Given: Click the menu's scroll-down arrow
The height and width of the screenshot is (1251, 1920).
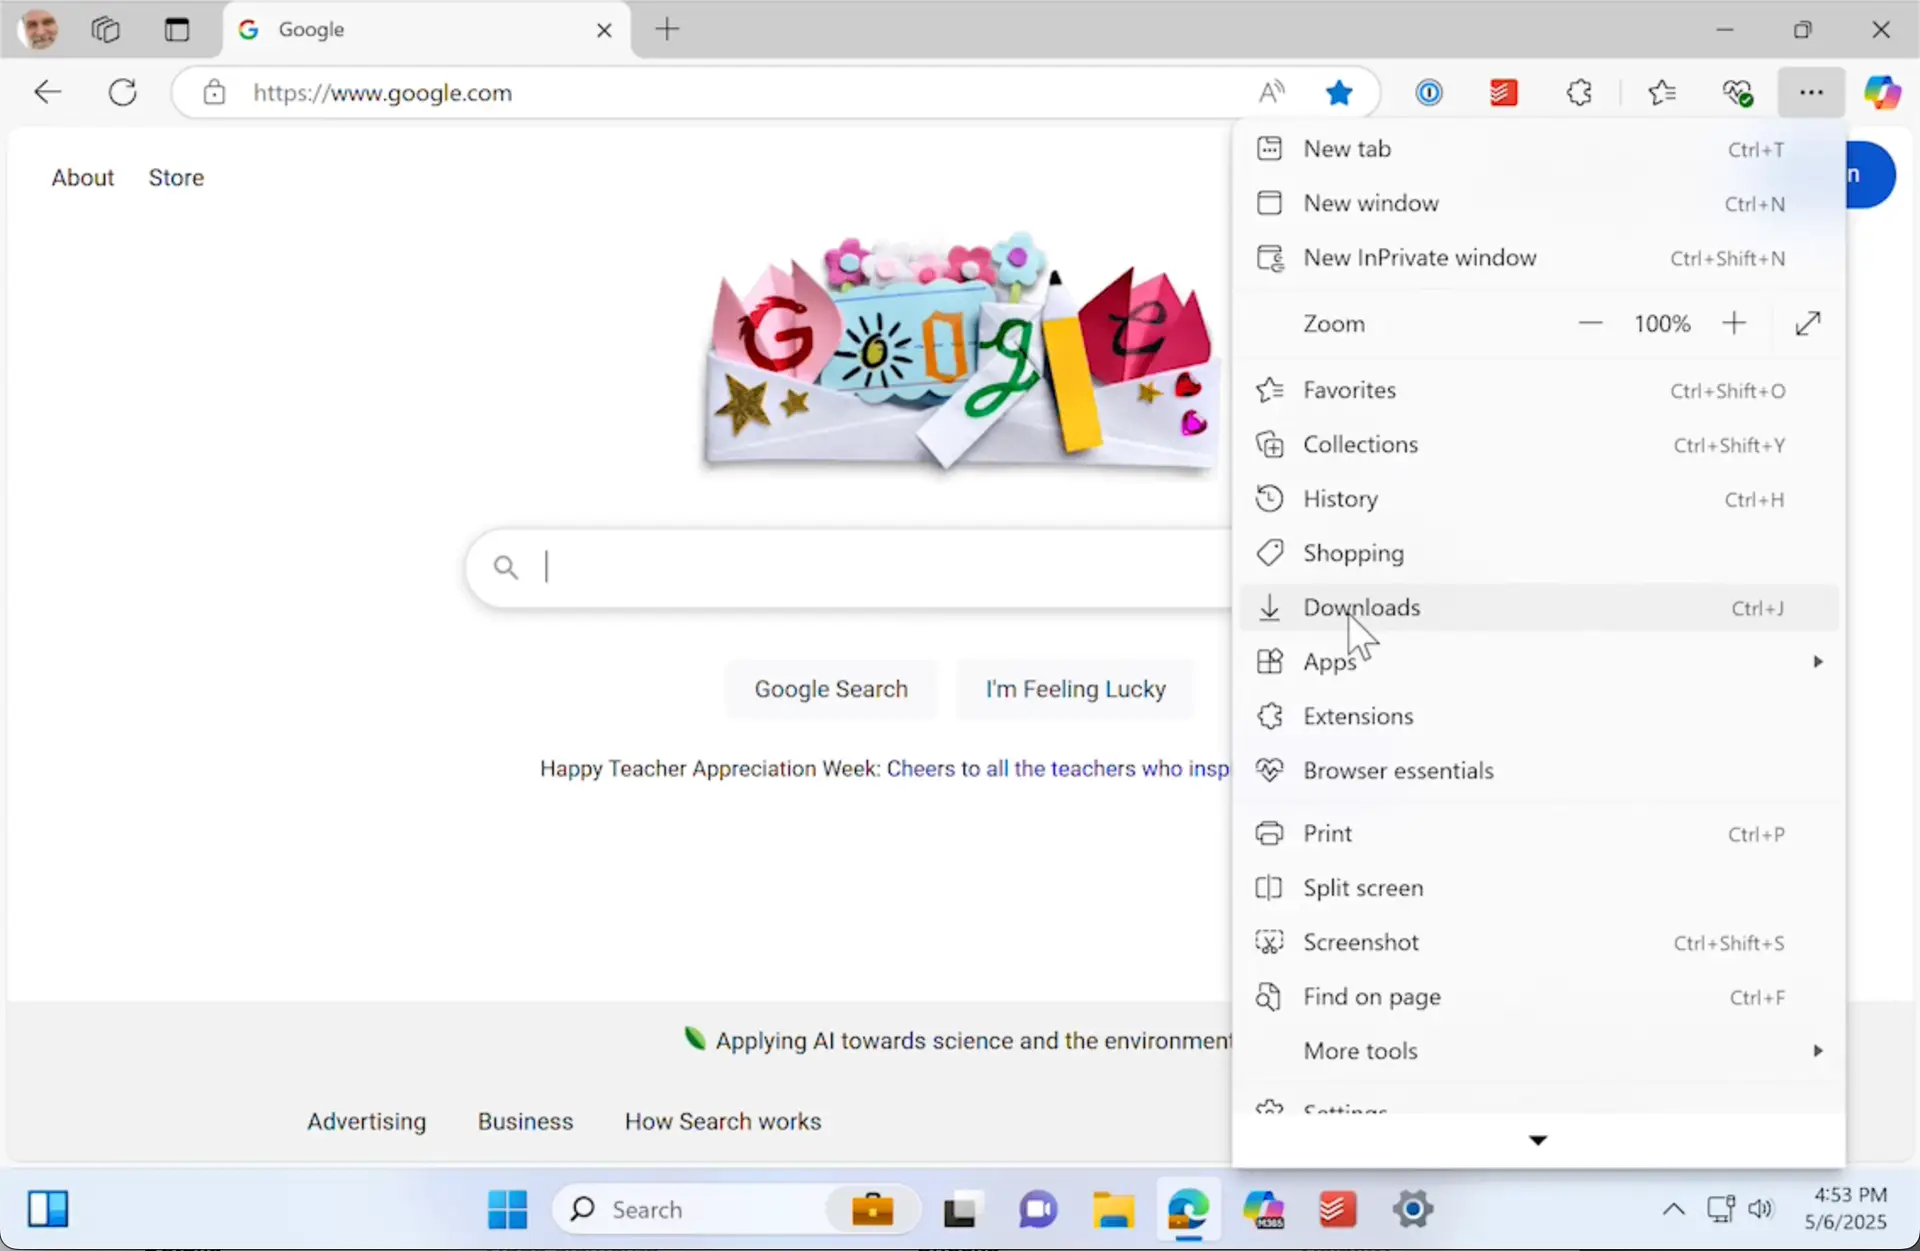Looking at the screenshot, I should pos(1538,1140).
